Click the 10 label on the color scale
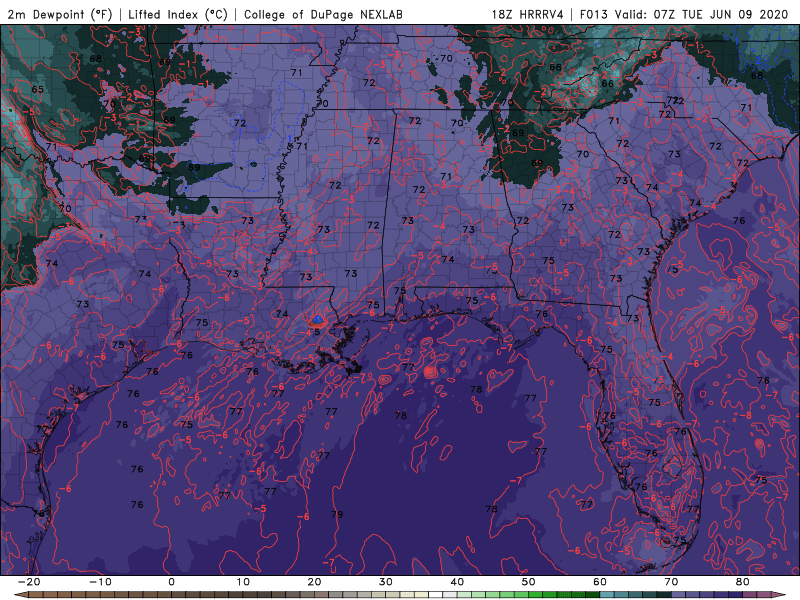This screenshot has width=800, height=600. [243, 582]
